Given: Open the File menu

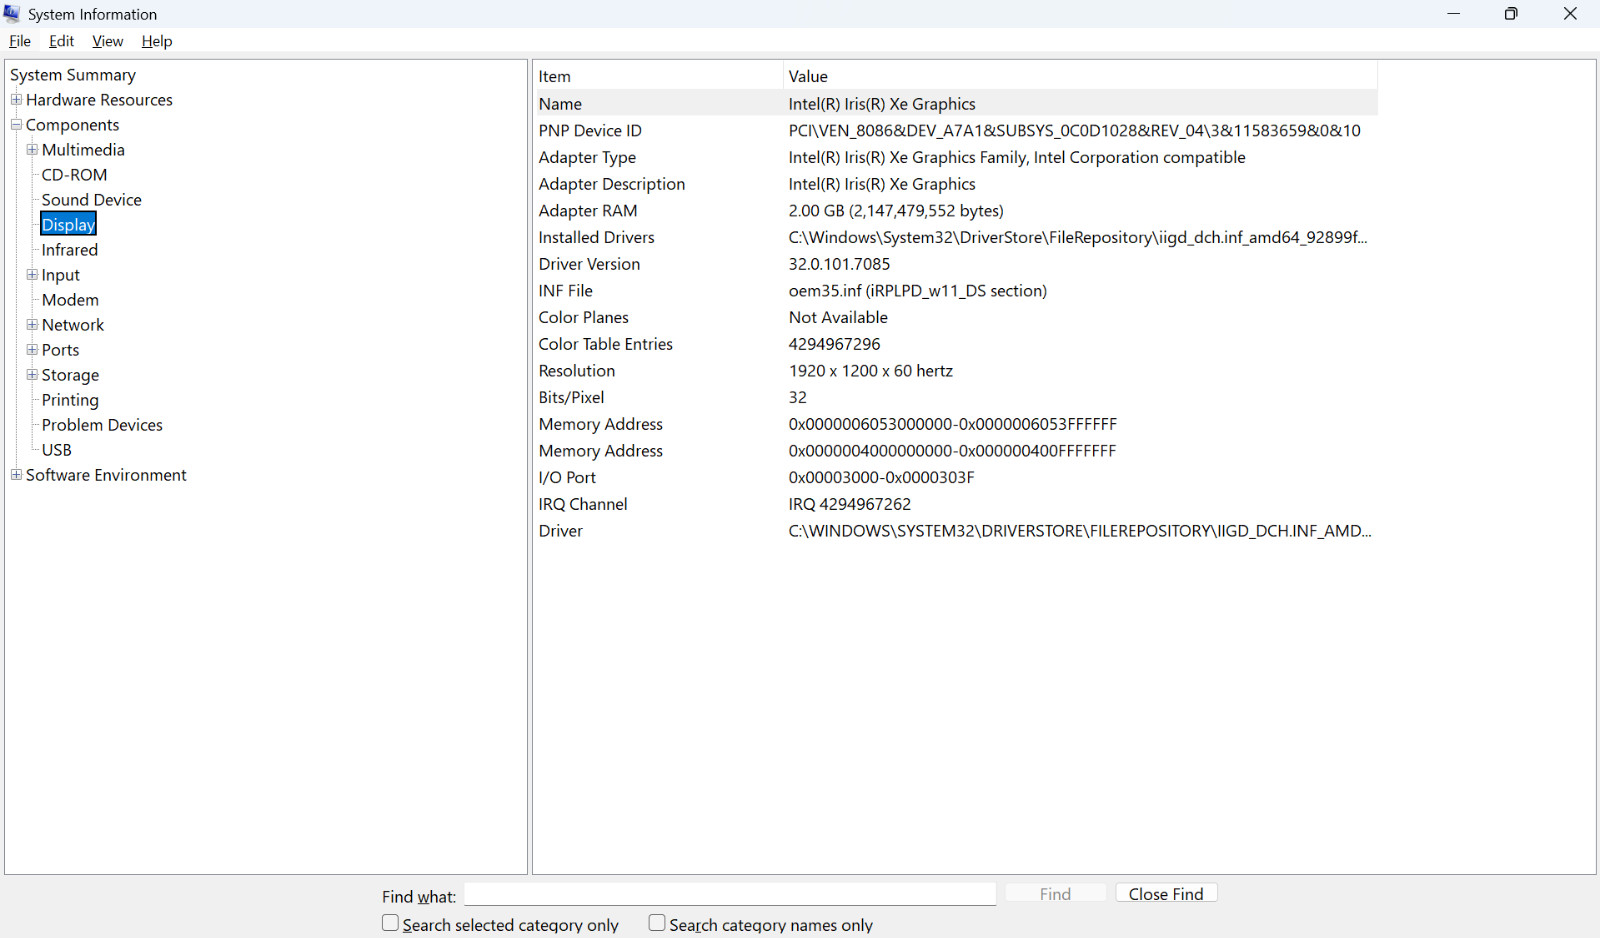Looking at the screenshot, I should pos(20,41).
